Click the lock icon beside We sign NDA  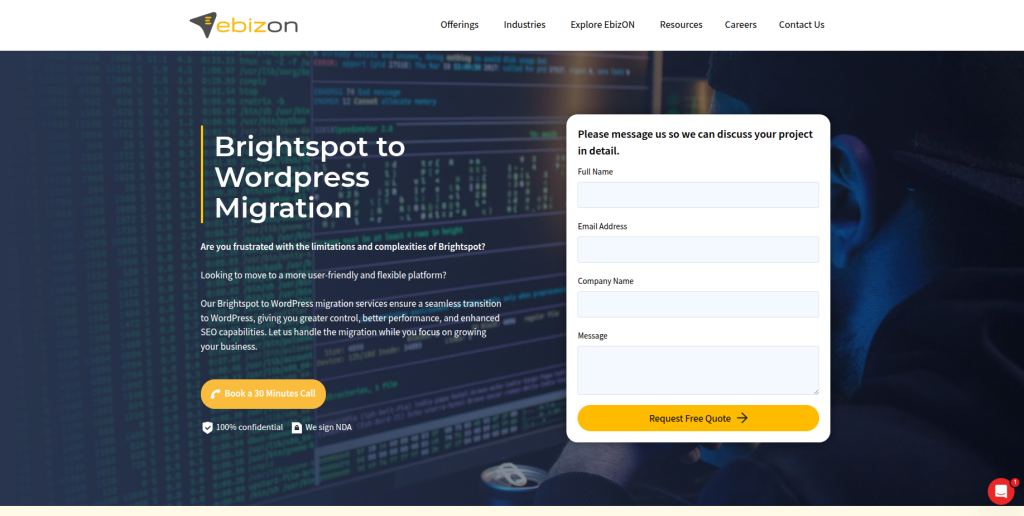(x=296, y=428)
